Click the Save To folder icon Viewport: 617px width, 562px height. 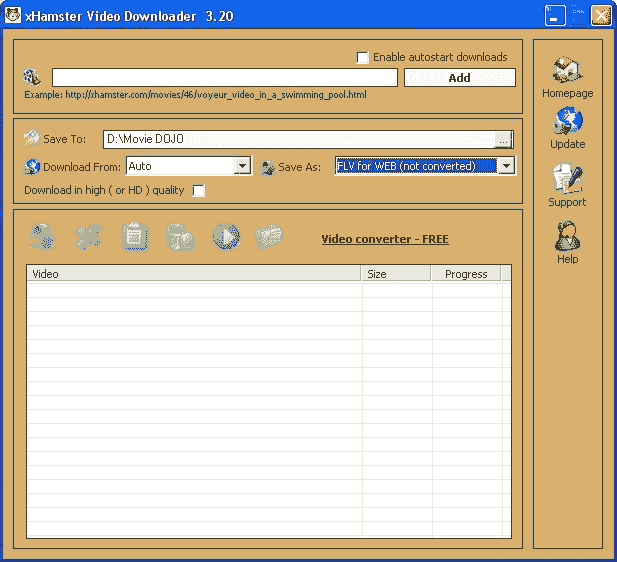pyautogui.click(x=31, y=138)
